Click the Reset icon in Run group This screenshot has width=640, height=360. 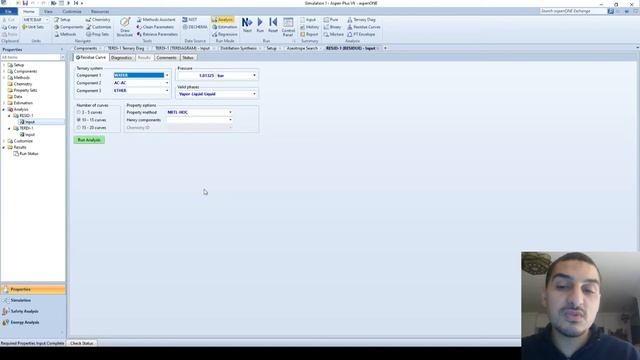(x=273, y=25)
